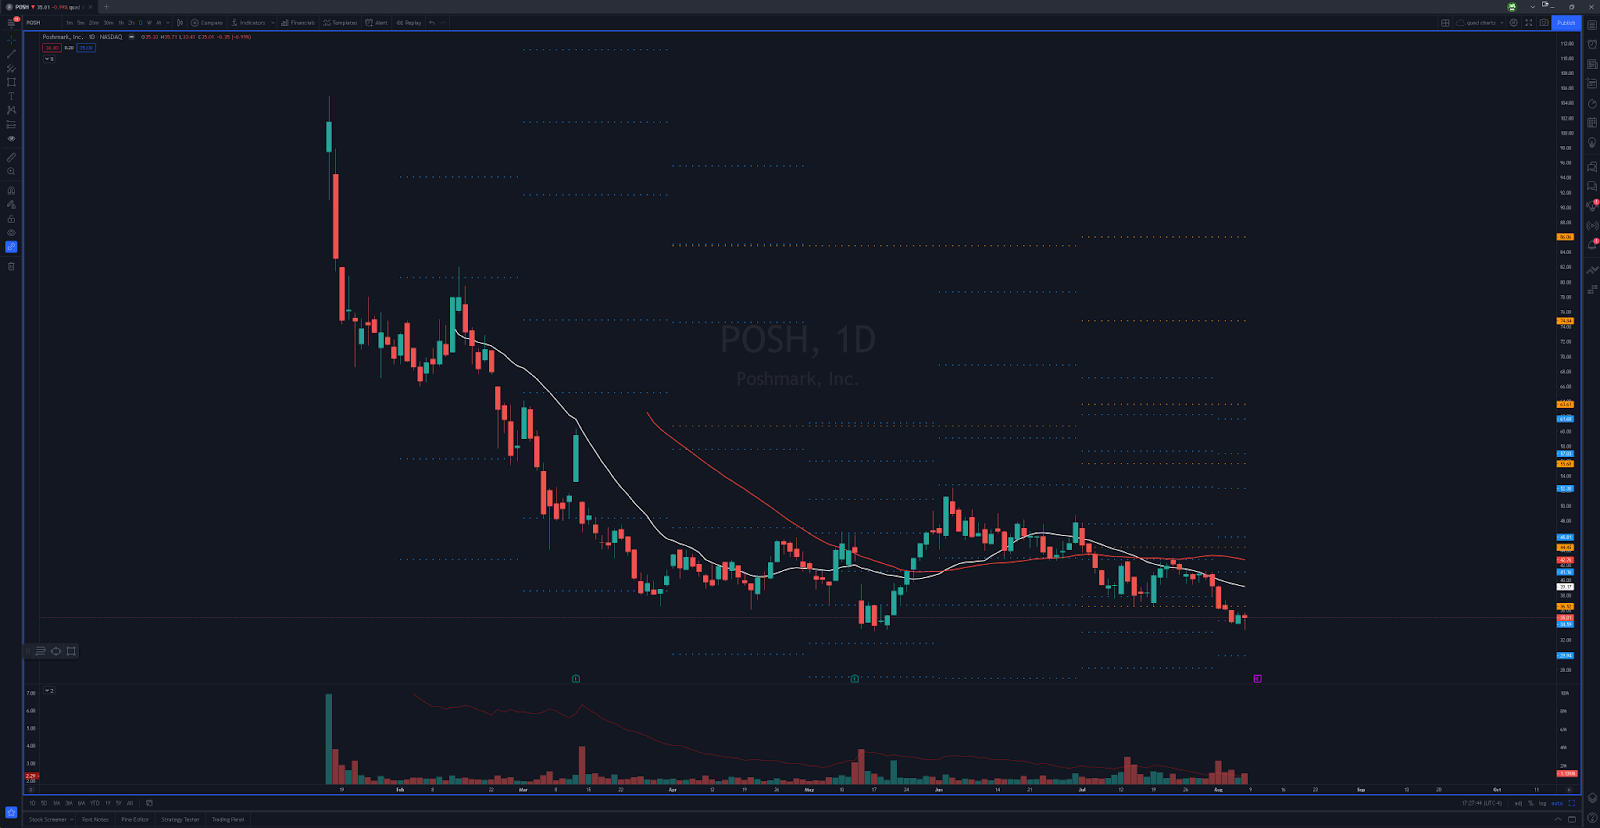Switch to the Stock Screener tab
This screenshot has height=828, width=1600.
[x=48, y=819]
